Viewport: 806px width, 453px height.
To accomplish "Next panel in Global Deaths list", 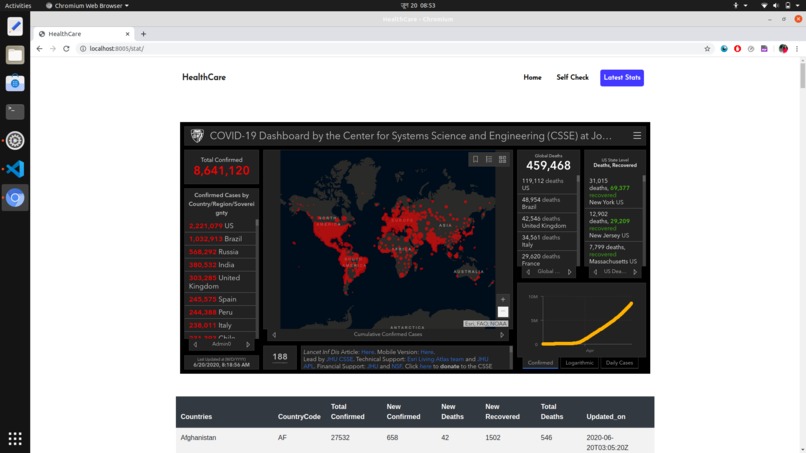I will pos(570,272).
